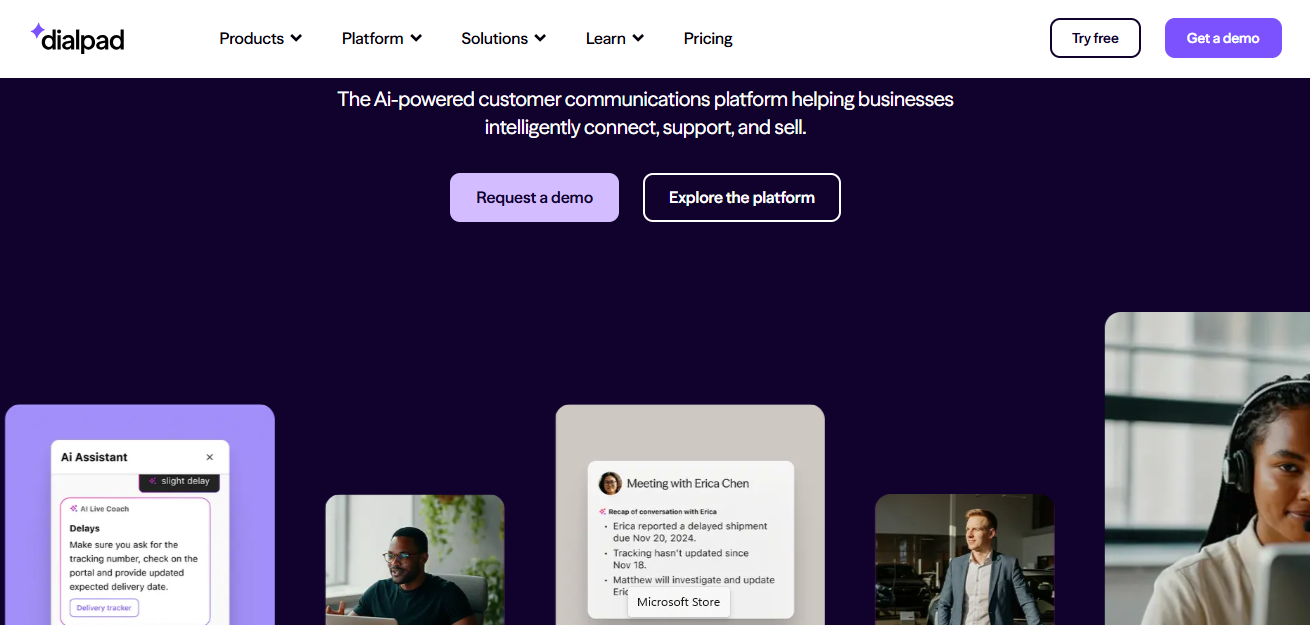
Task: Click the photo of man in suit
Action: (964, 560)
